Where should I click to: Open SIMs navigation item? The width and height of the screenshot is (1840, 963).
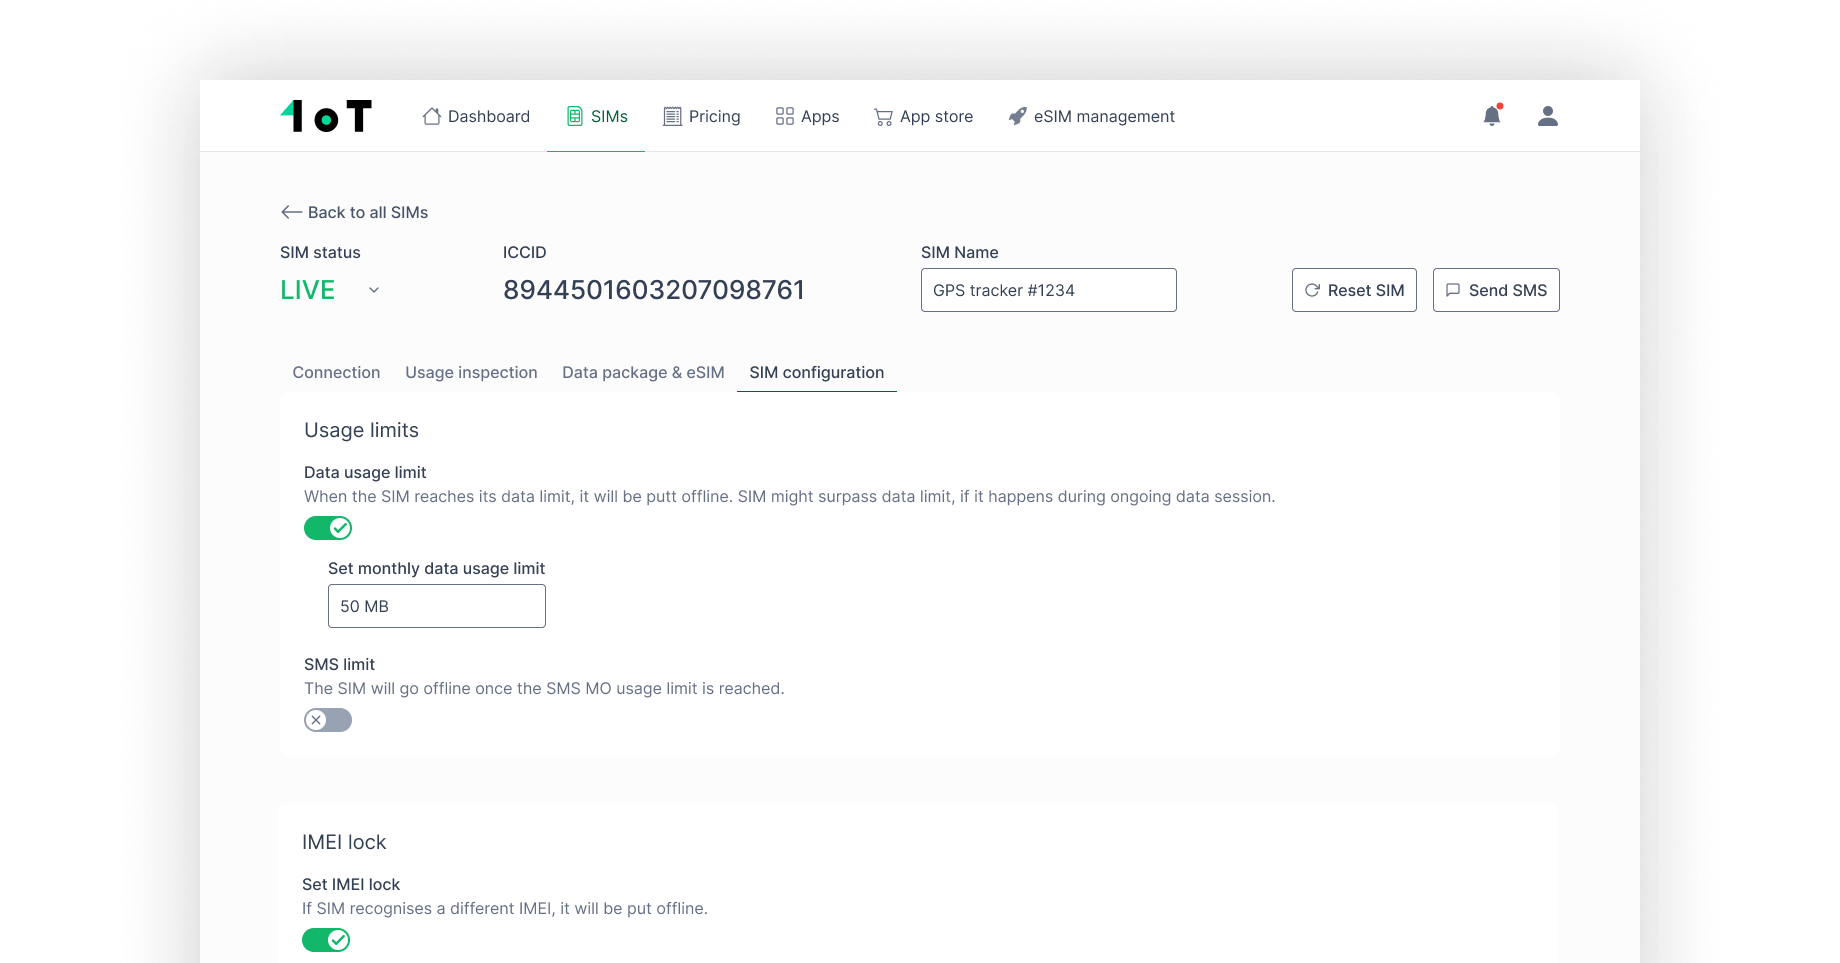tap(597, 116)
